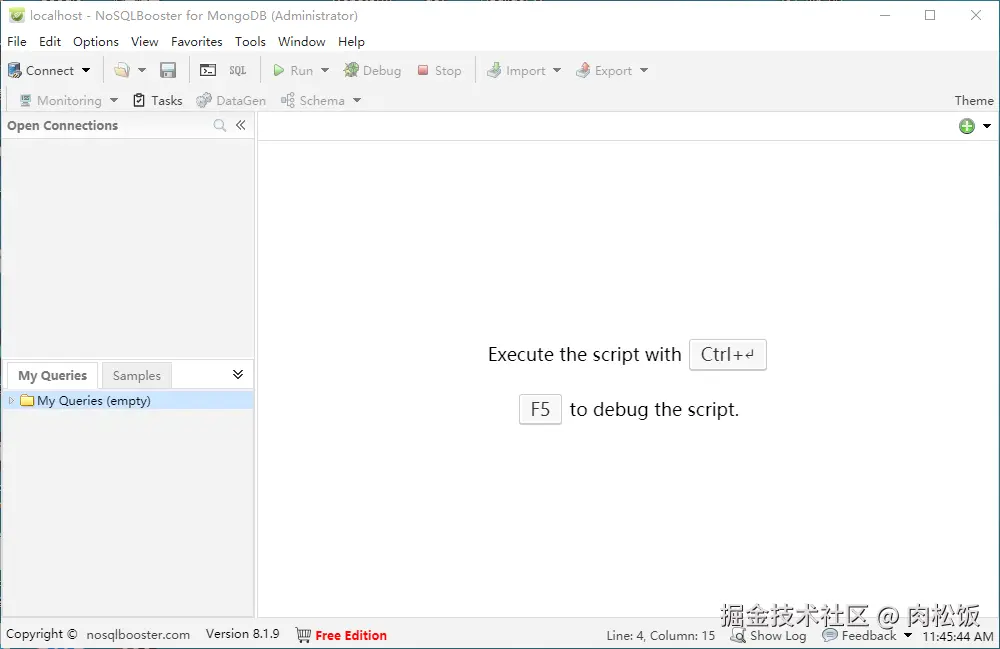Viewport: 1000px width, 649px height.
Task: Open the Feedback dropdown arrow
Action: pyautogui.click(x=908, y=636)
